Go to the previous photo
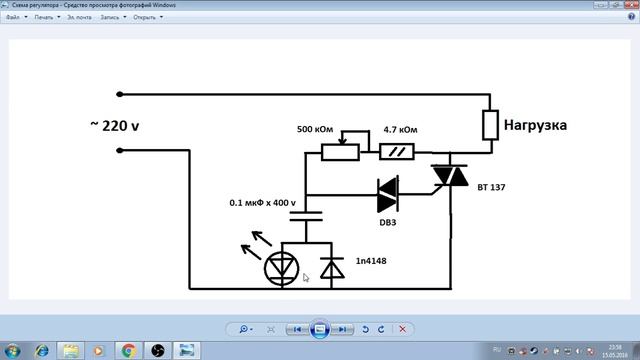Viewport: 640px width, 360px height. [x=298, y=329]
